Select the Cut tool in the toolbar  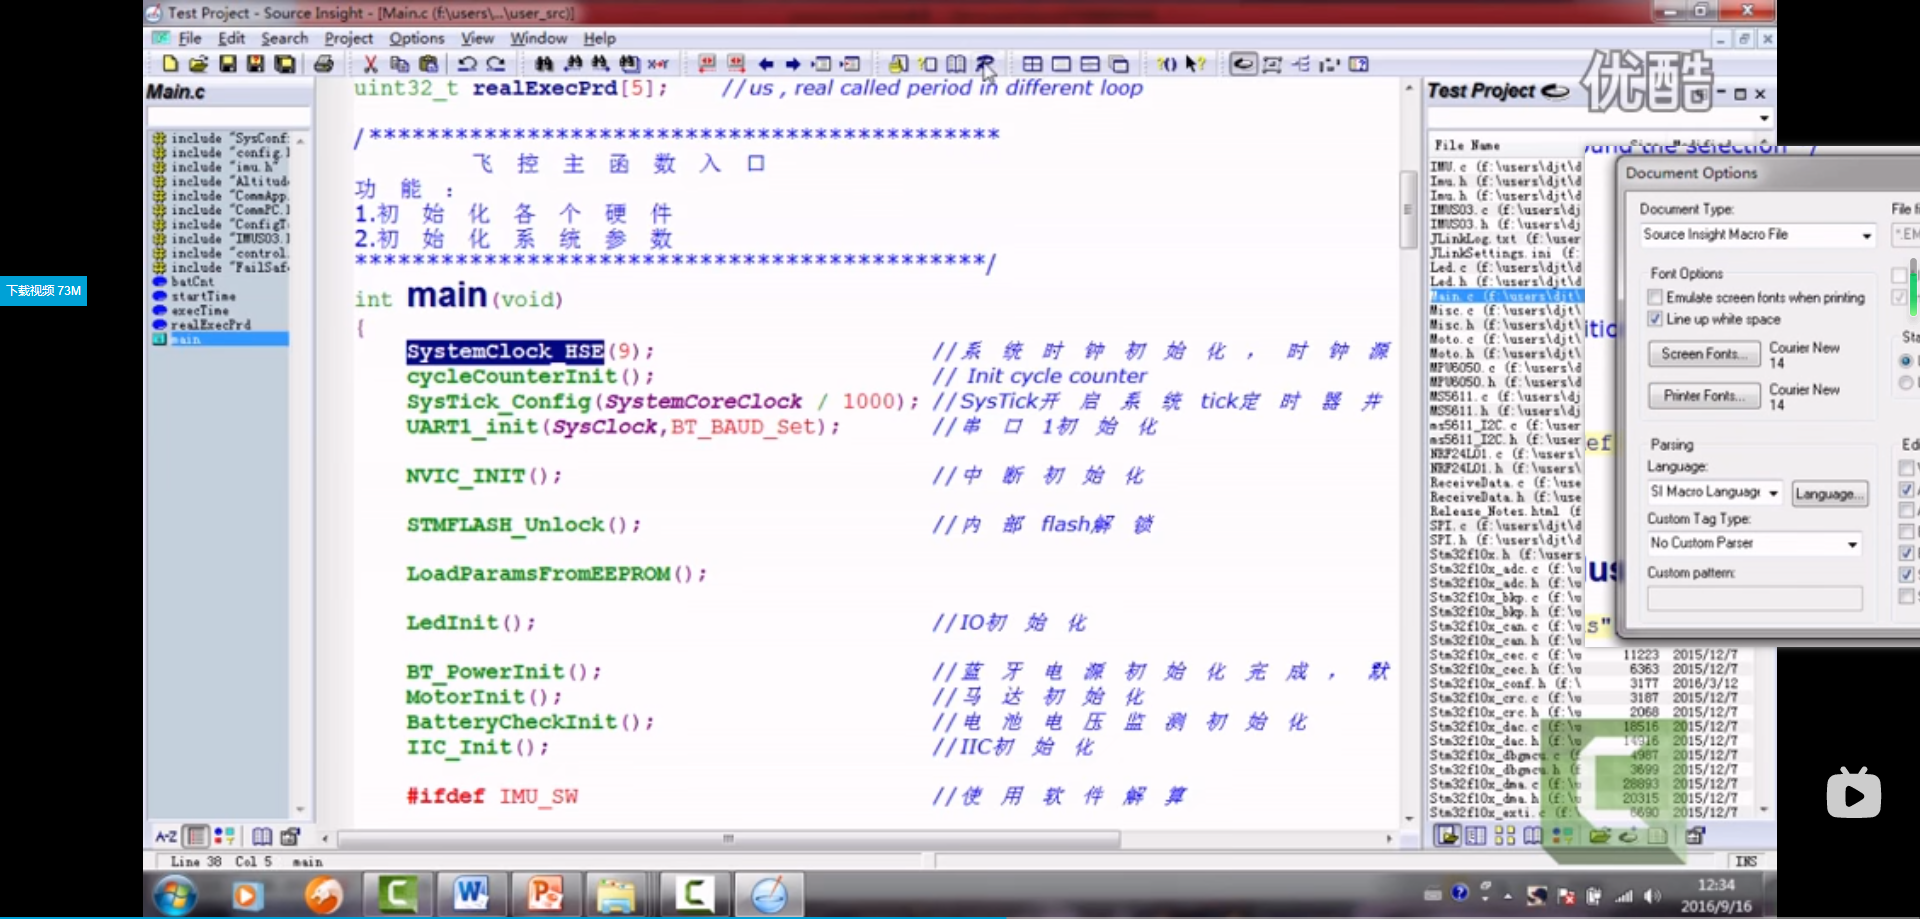(370, 63)
